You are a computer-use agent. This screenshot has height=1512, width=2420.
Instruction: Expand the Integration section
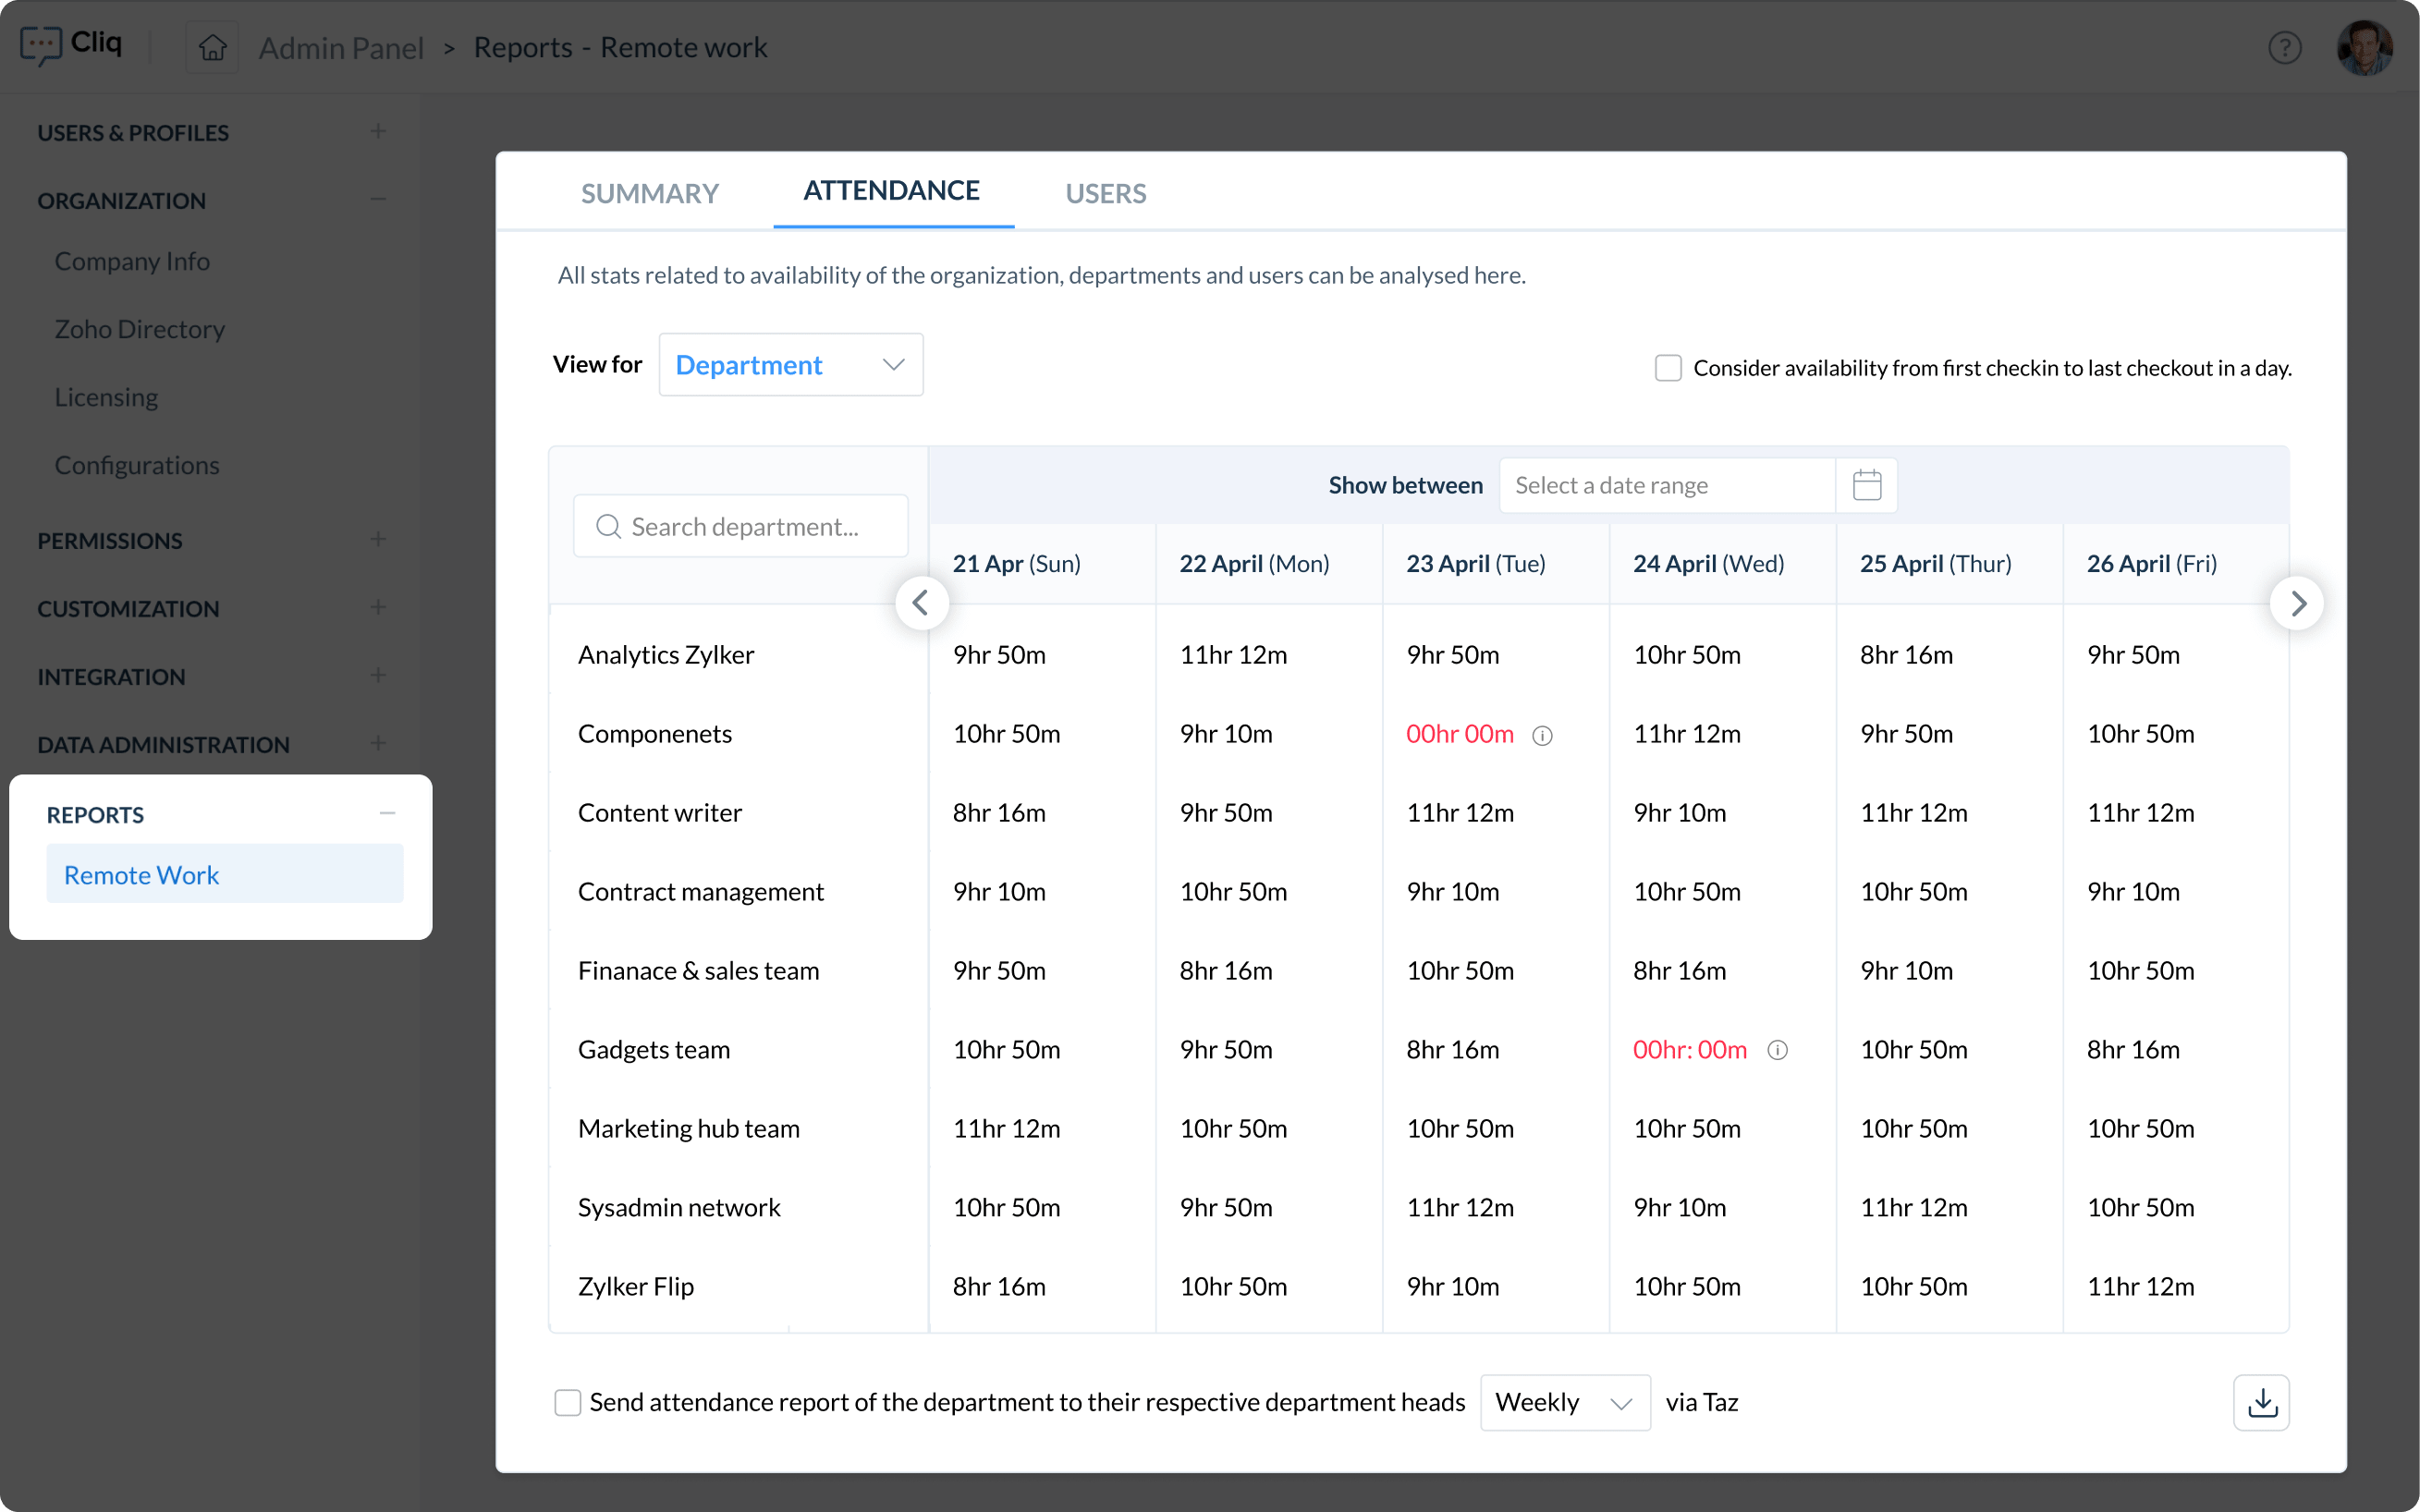[378, 675]
